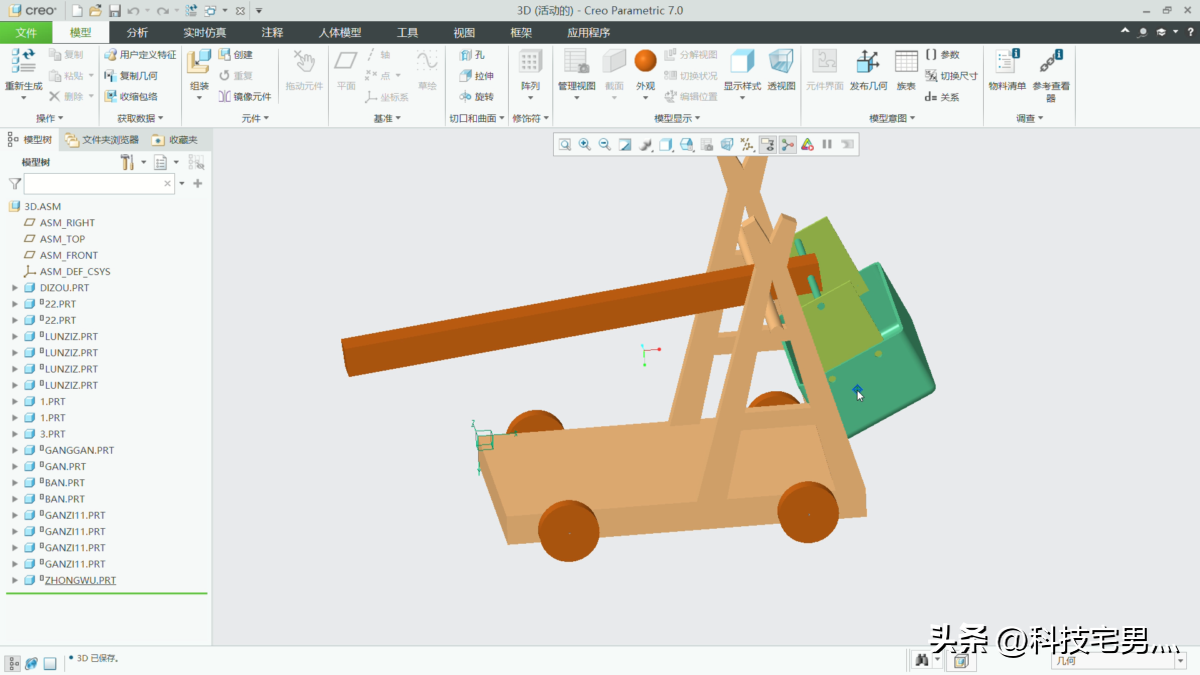
Task: Click the 用户定义特征 button
Action: (140, 55)
